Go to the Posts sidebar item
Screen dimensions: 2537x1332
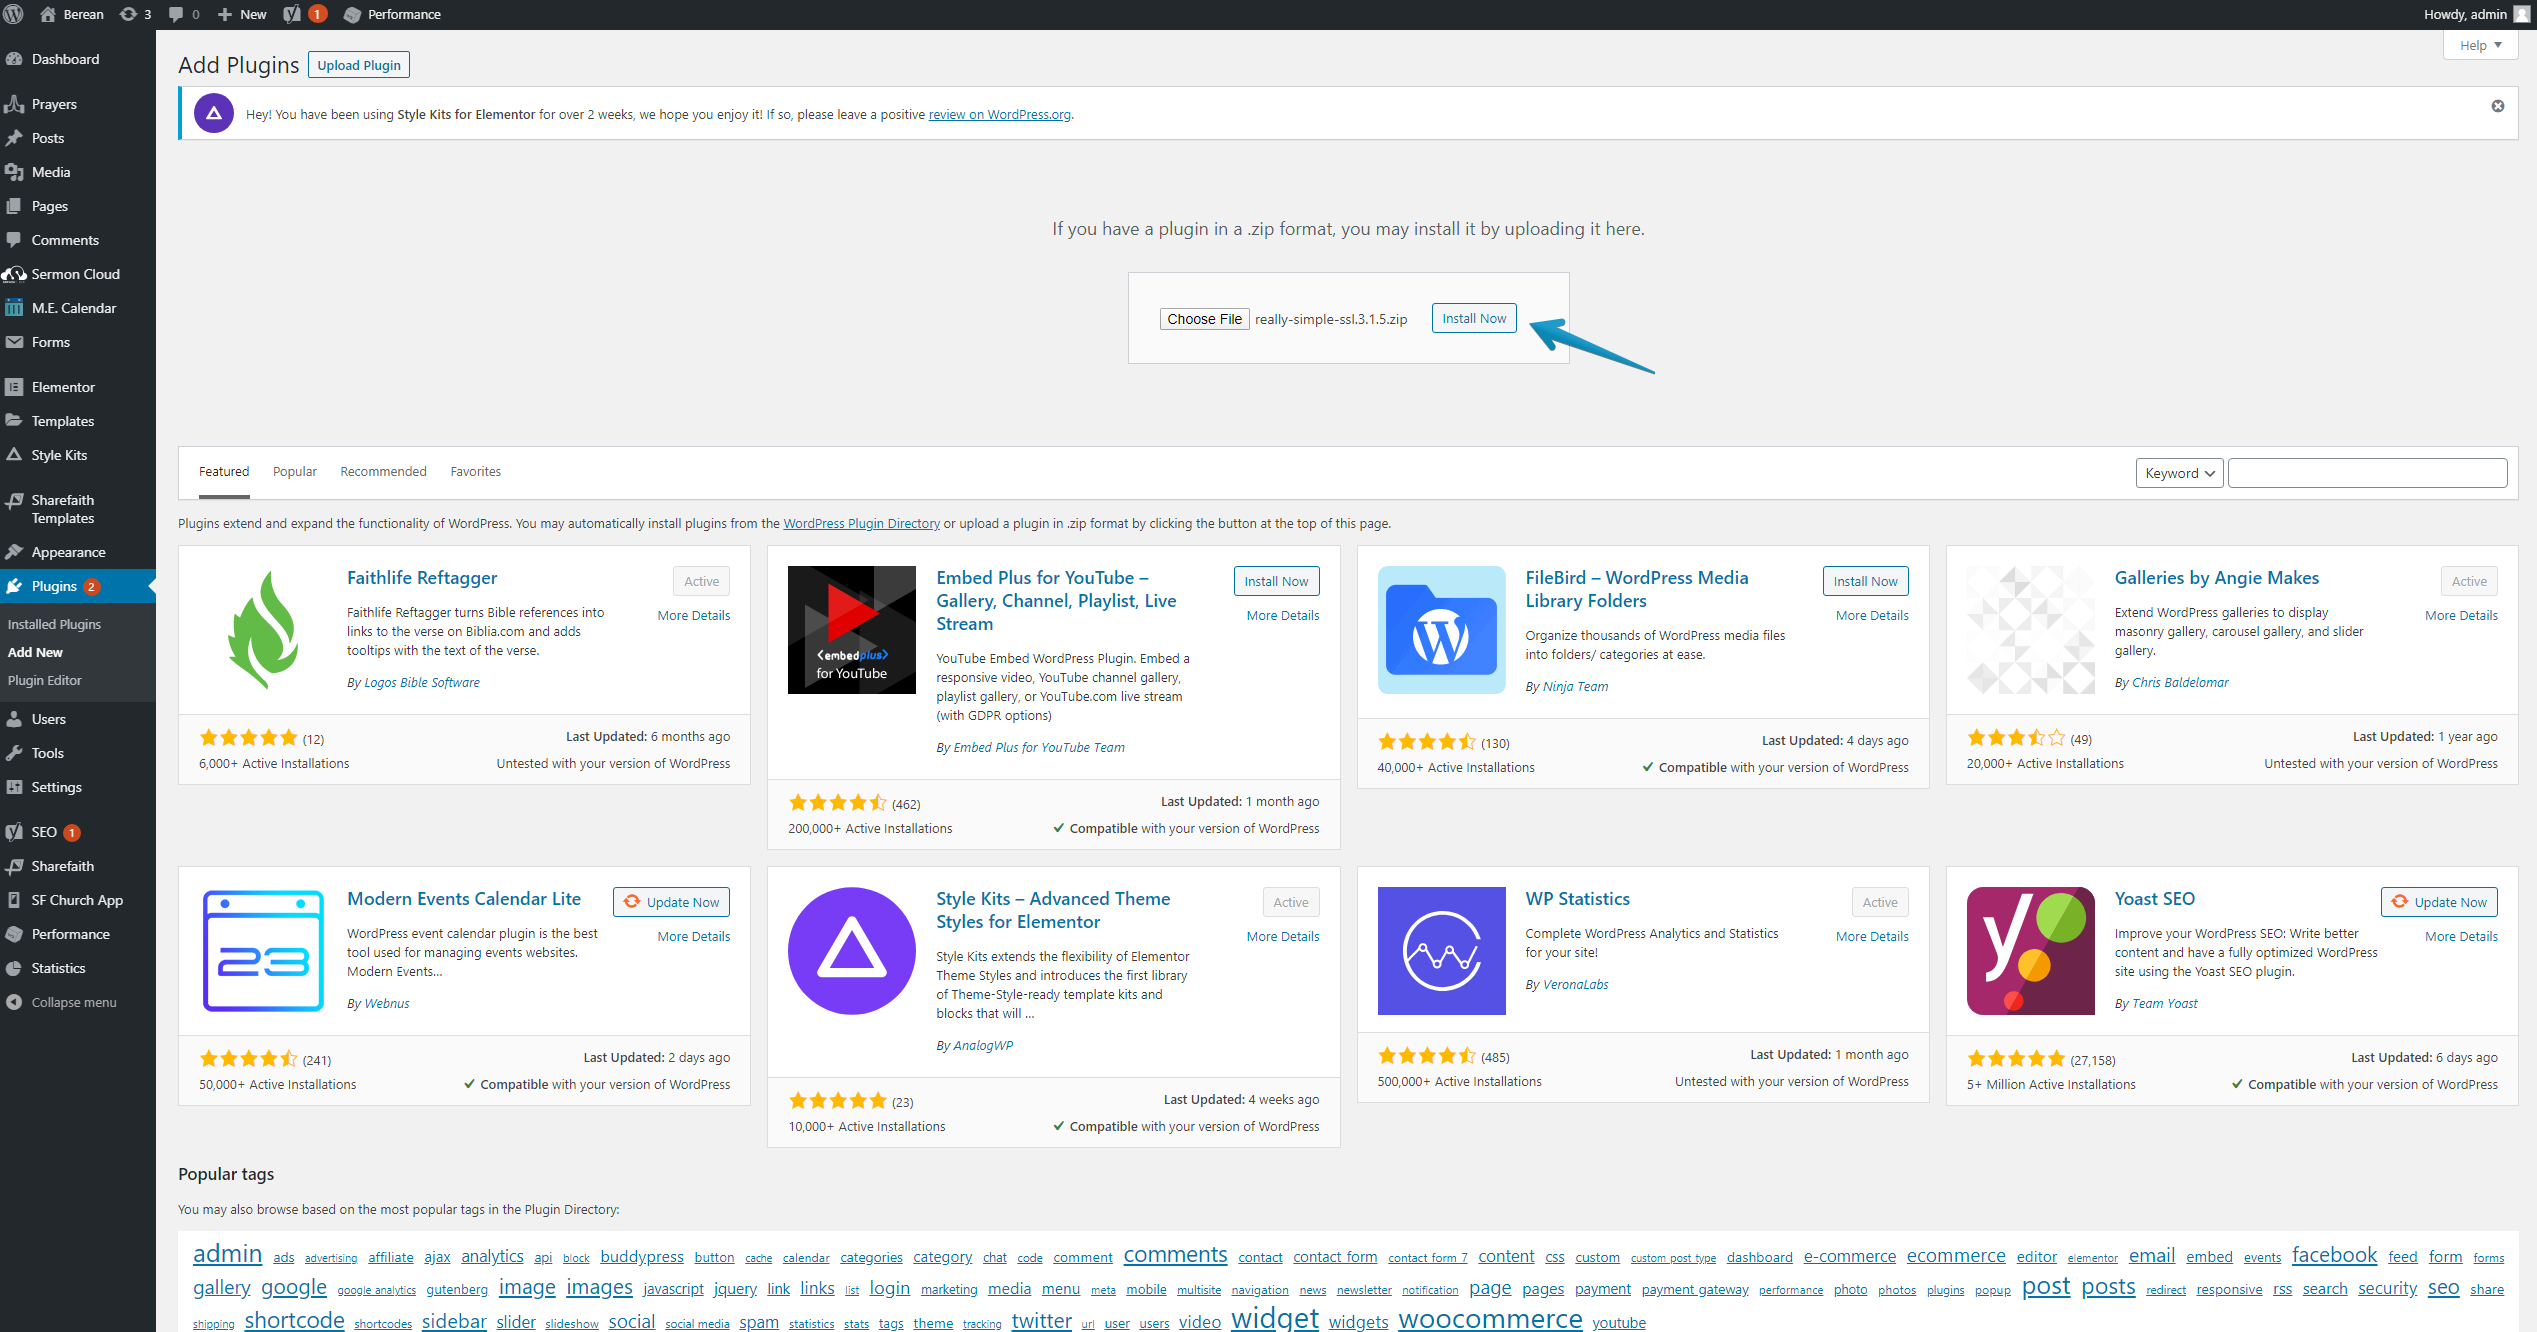pyautogui.click(x=47, y=138)
